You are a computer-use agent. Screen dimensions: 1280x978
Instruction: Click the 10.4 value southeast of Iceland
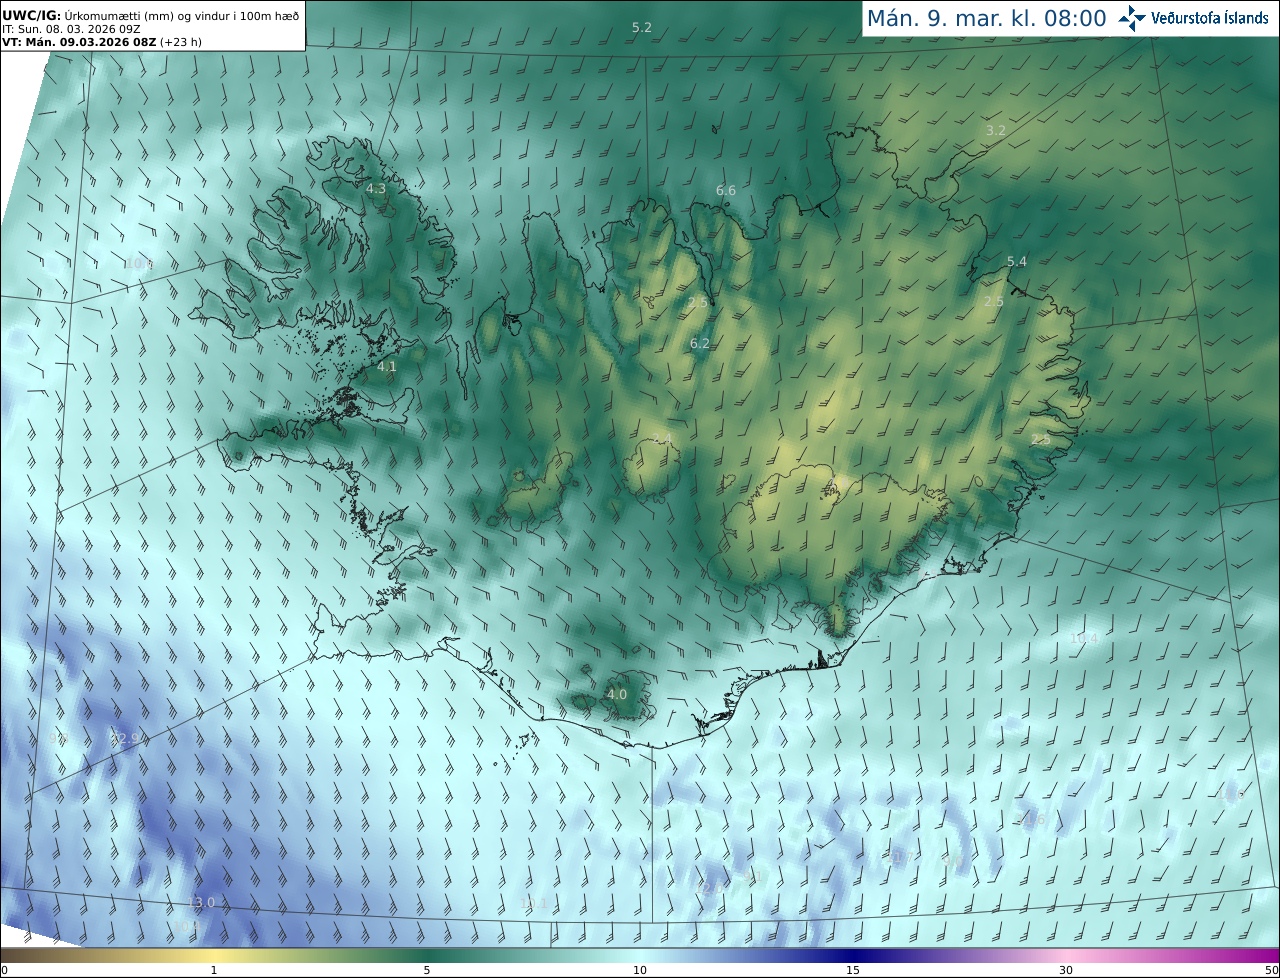click(1084, 639)
